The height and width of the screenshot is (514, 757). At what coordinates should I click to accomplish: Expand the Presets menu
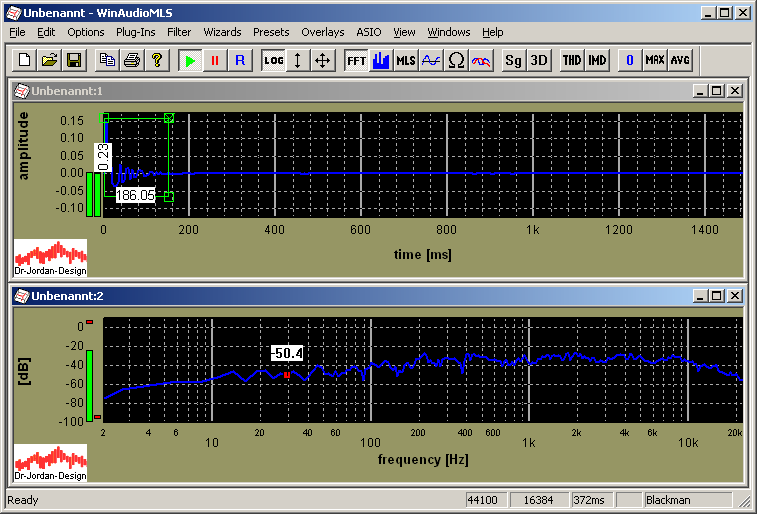(x=271, y=32)
